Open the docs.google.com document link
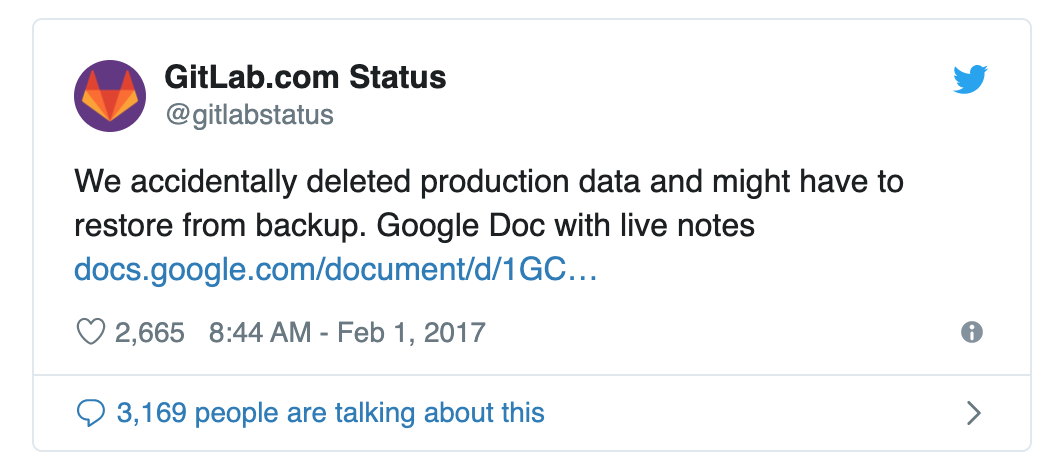 [335, 270]
